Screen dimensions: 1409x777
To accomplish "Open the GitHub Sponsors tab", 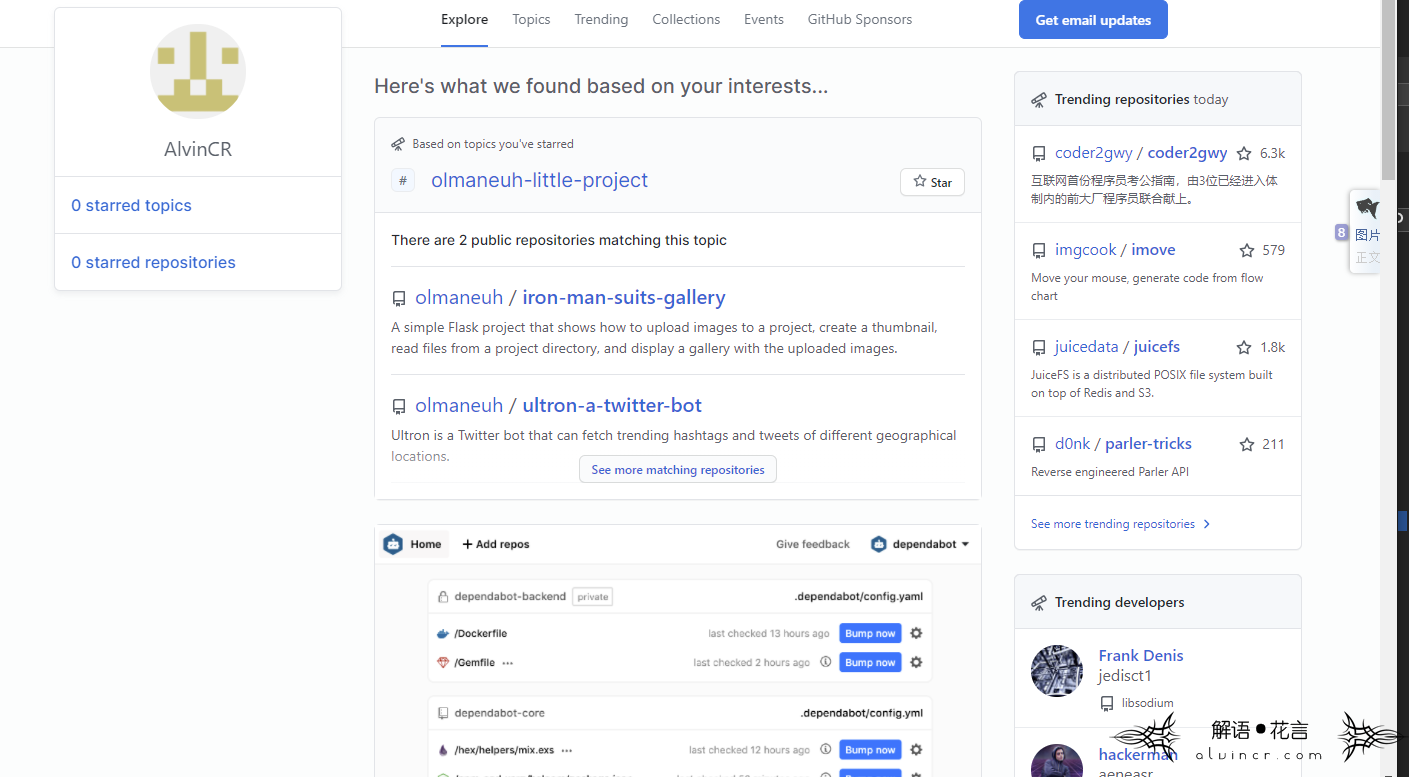I will tap(860, 19).
